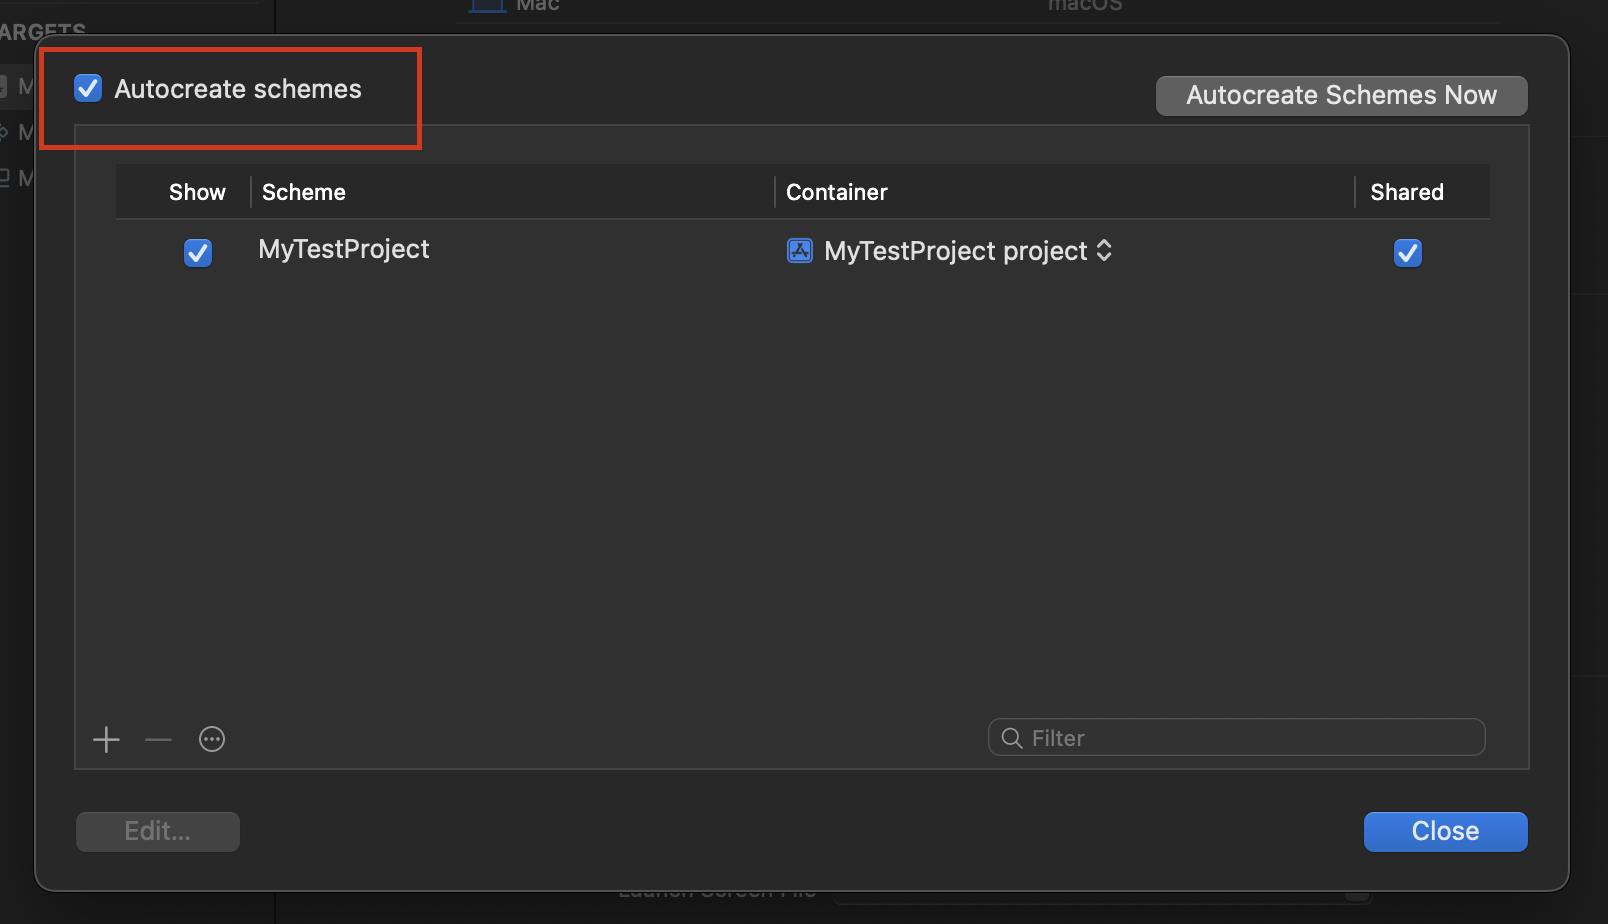Image resolution: width=1608 pixels, height=924 pixels.
Task: Click the Shared column header
Action: [x=1407, y=192]
